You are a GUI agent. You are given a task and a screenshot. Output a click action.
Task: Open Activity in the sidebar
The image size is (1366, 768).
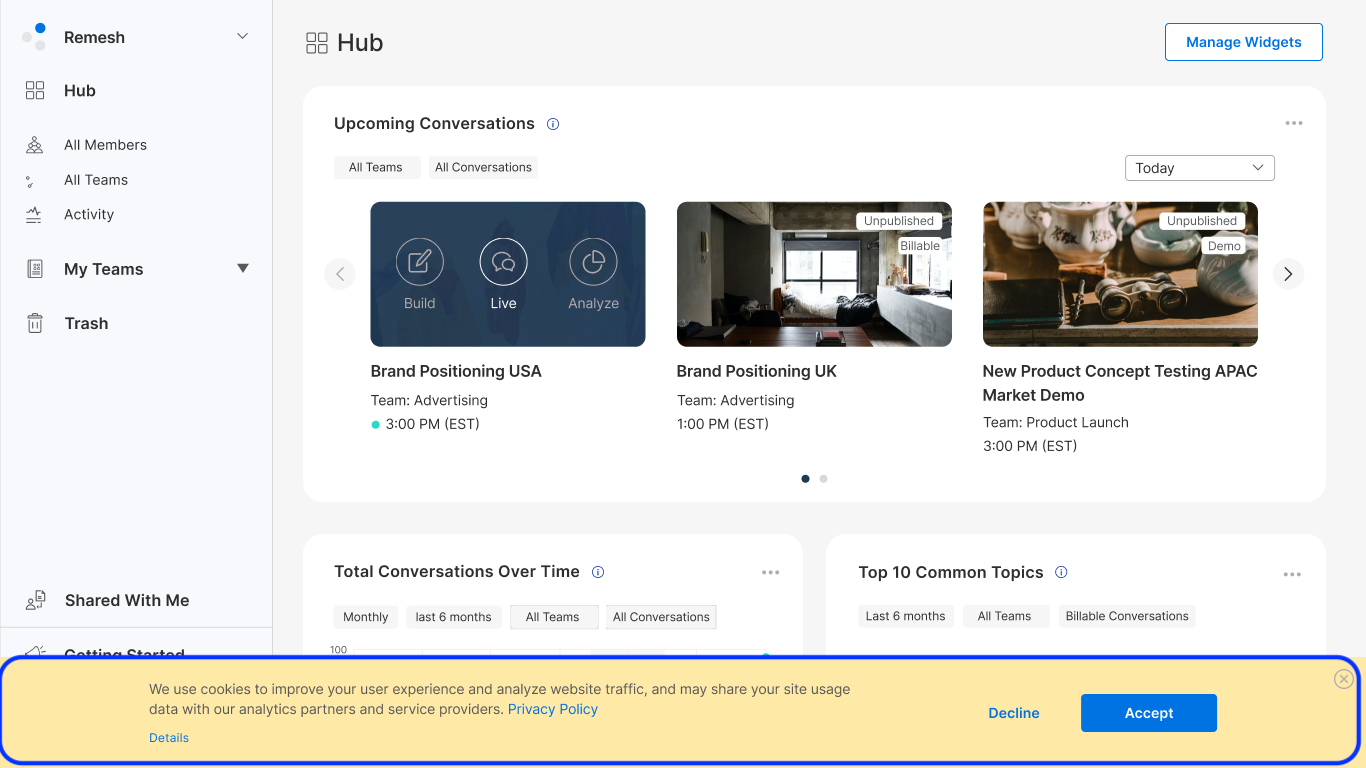89,214
